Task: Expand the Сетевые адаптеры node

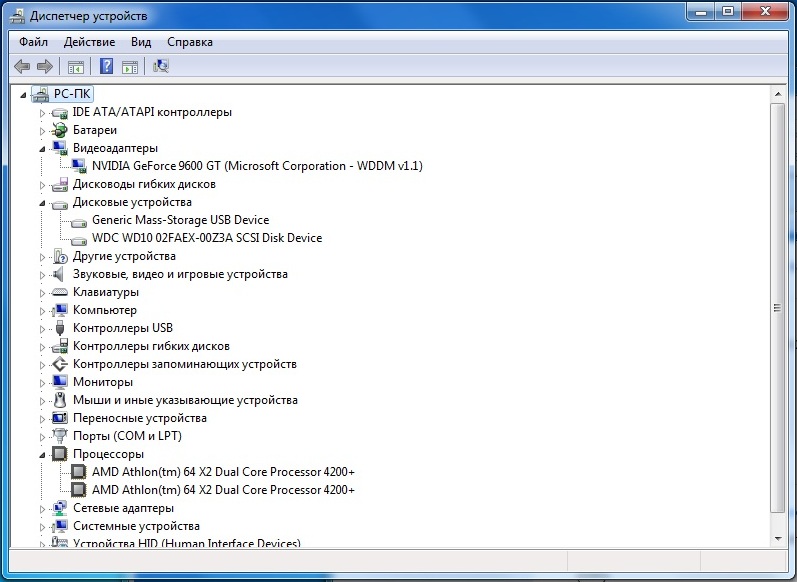Action: [x=43, y=508]
